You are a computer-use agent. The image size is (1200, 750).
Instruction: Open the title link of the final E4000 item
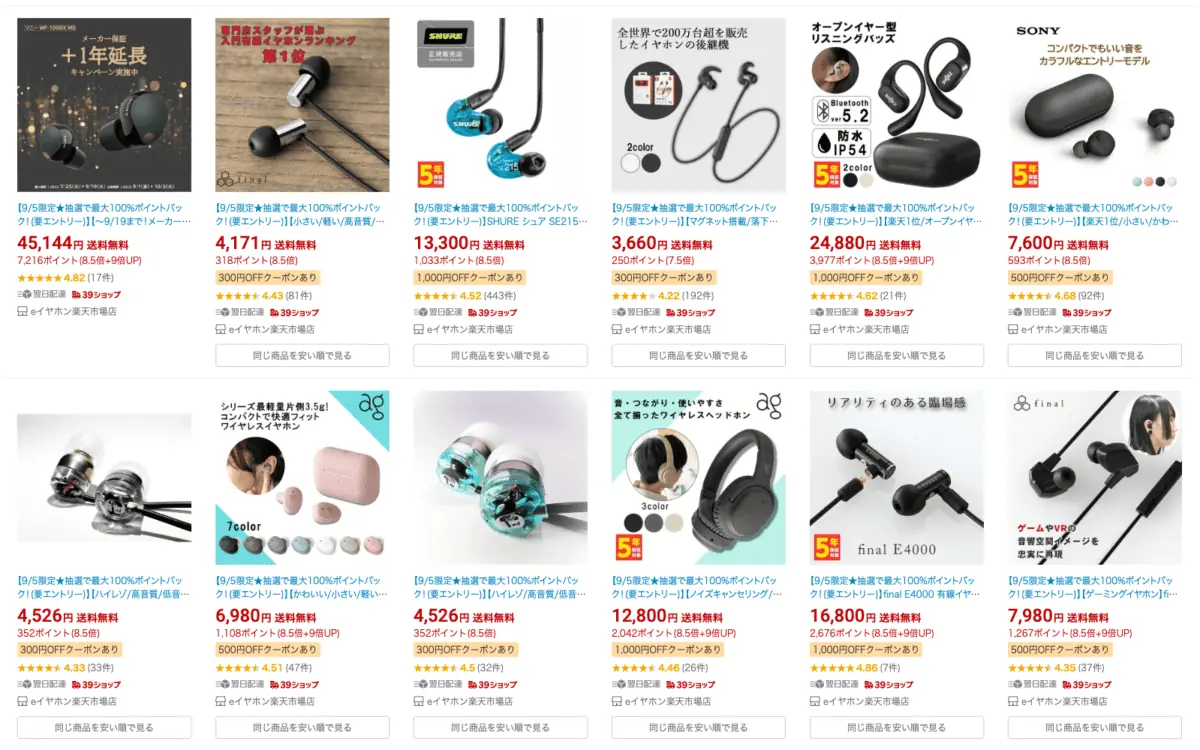click(x=896, y=588)
